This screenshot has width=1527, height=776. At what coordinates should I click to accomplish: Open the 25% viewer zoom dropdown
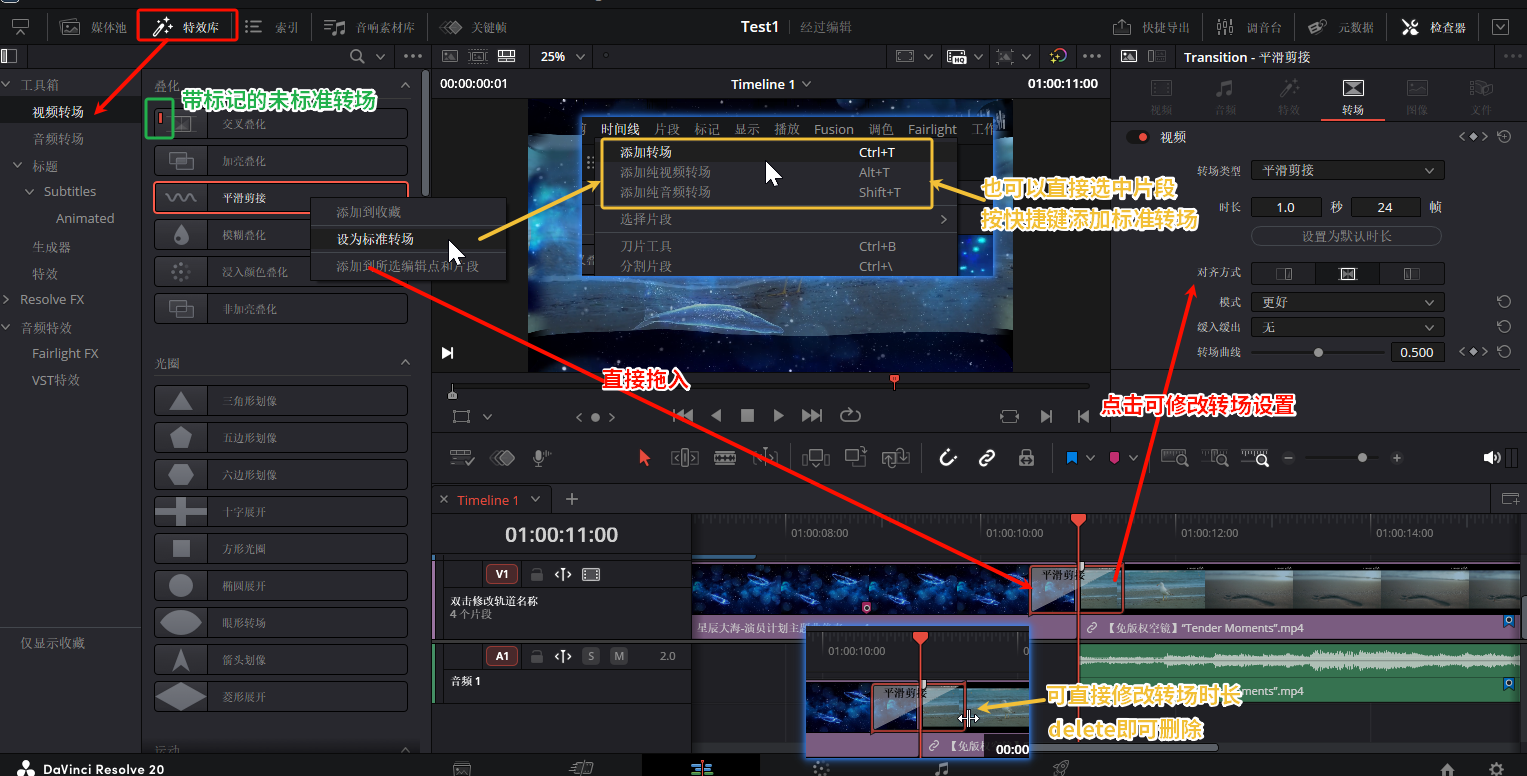(x=561, y=56)
